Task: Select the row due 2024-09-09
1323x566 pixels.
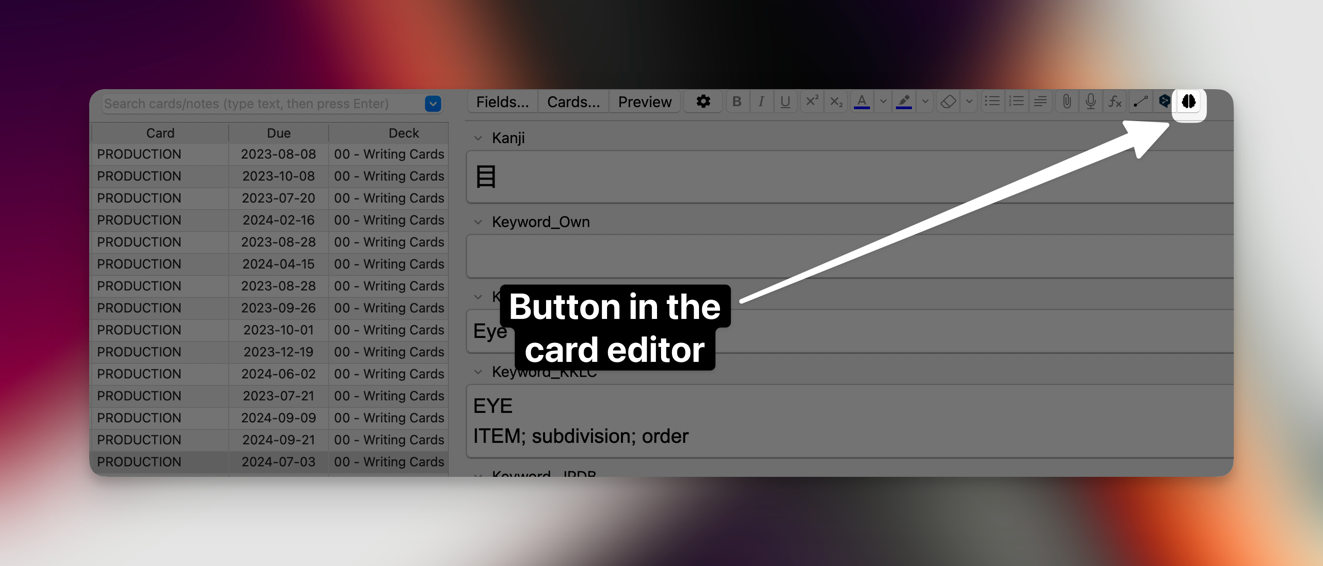Action: (270, 418)
